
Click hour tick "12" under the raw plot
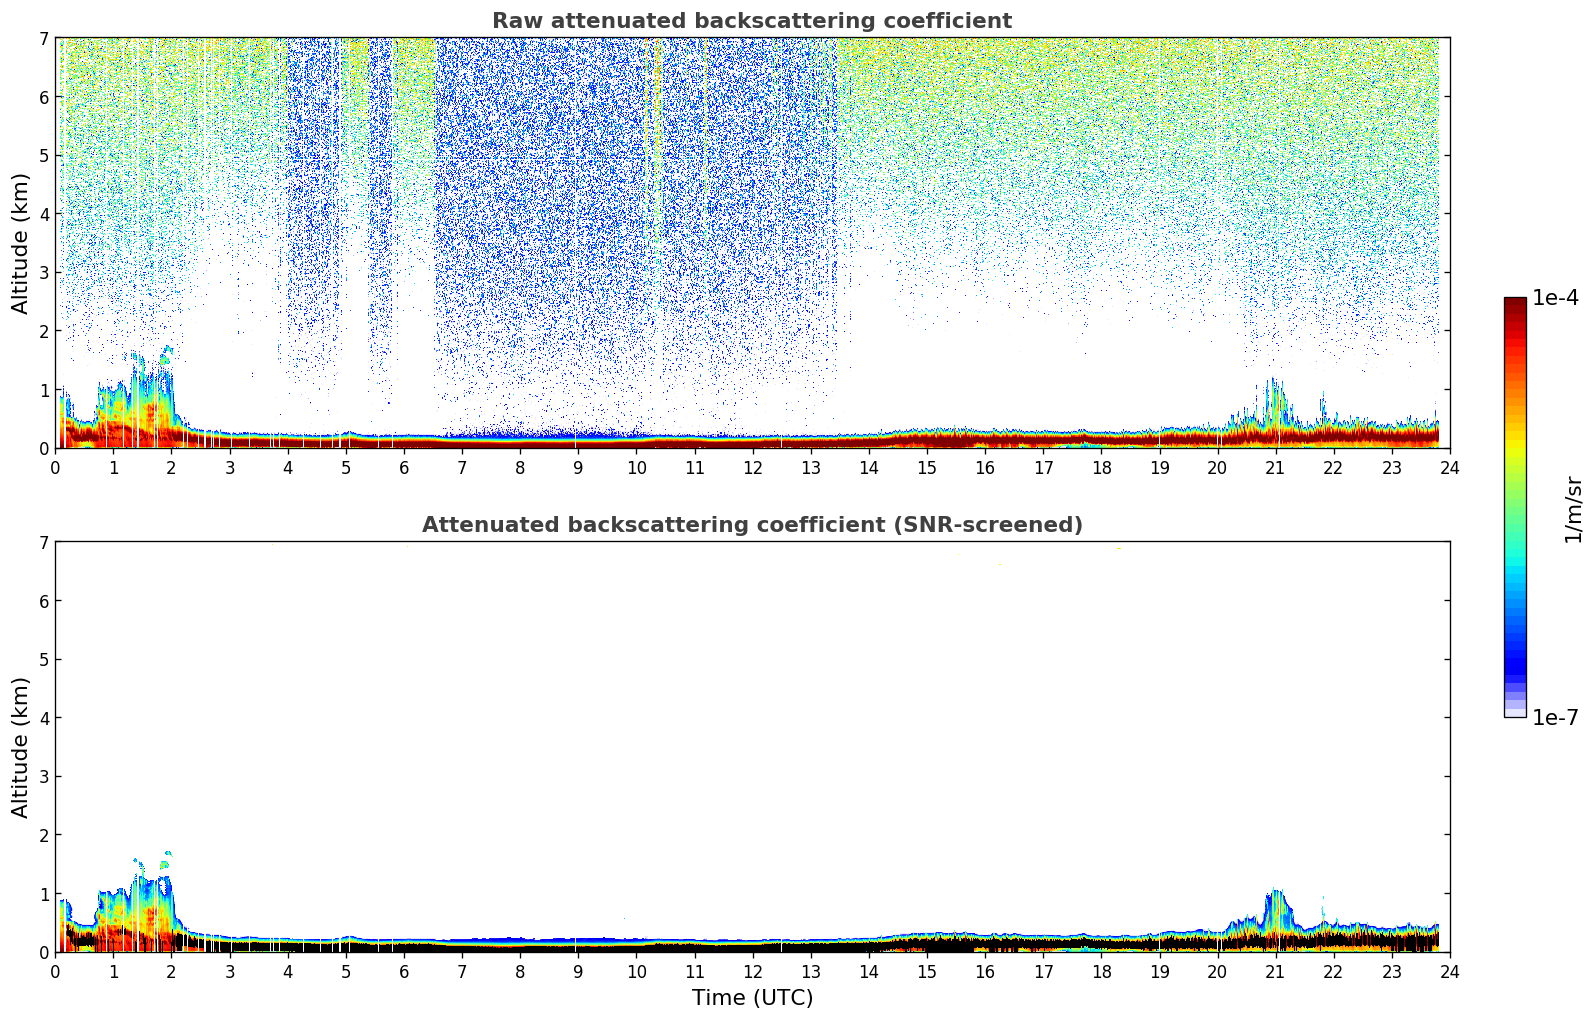[752, 467]
